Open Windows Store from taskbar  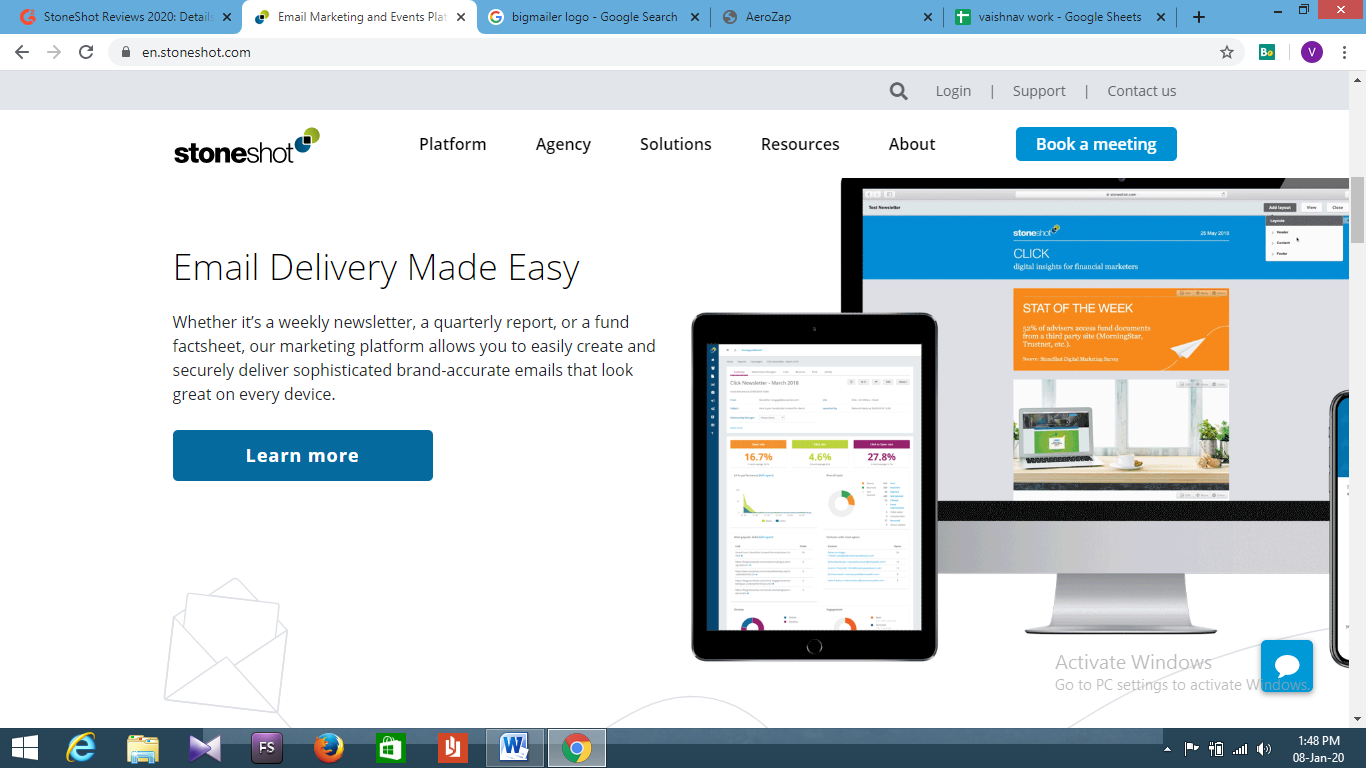390,748
